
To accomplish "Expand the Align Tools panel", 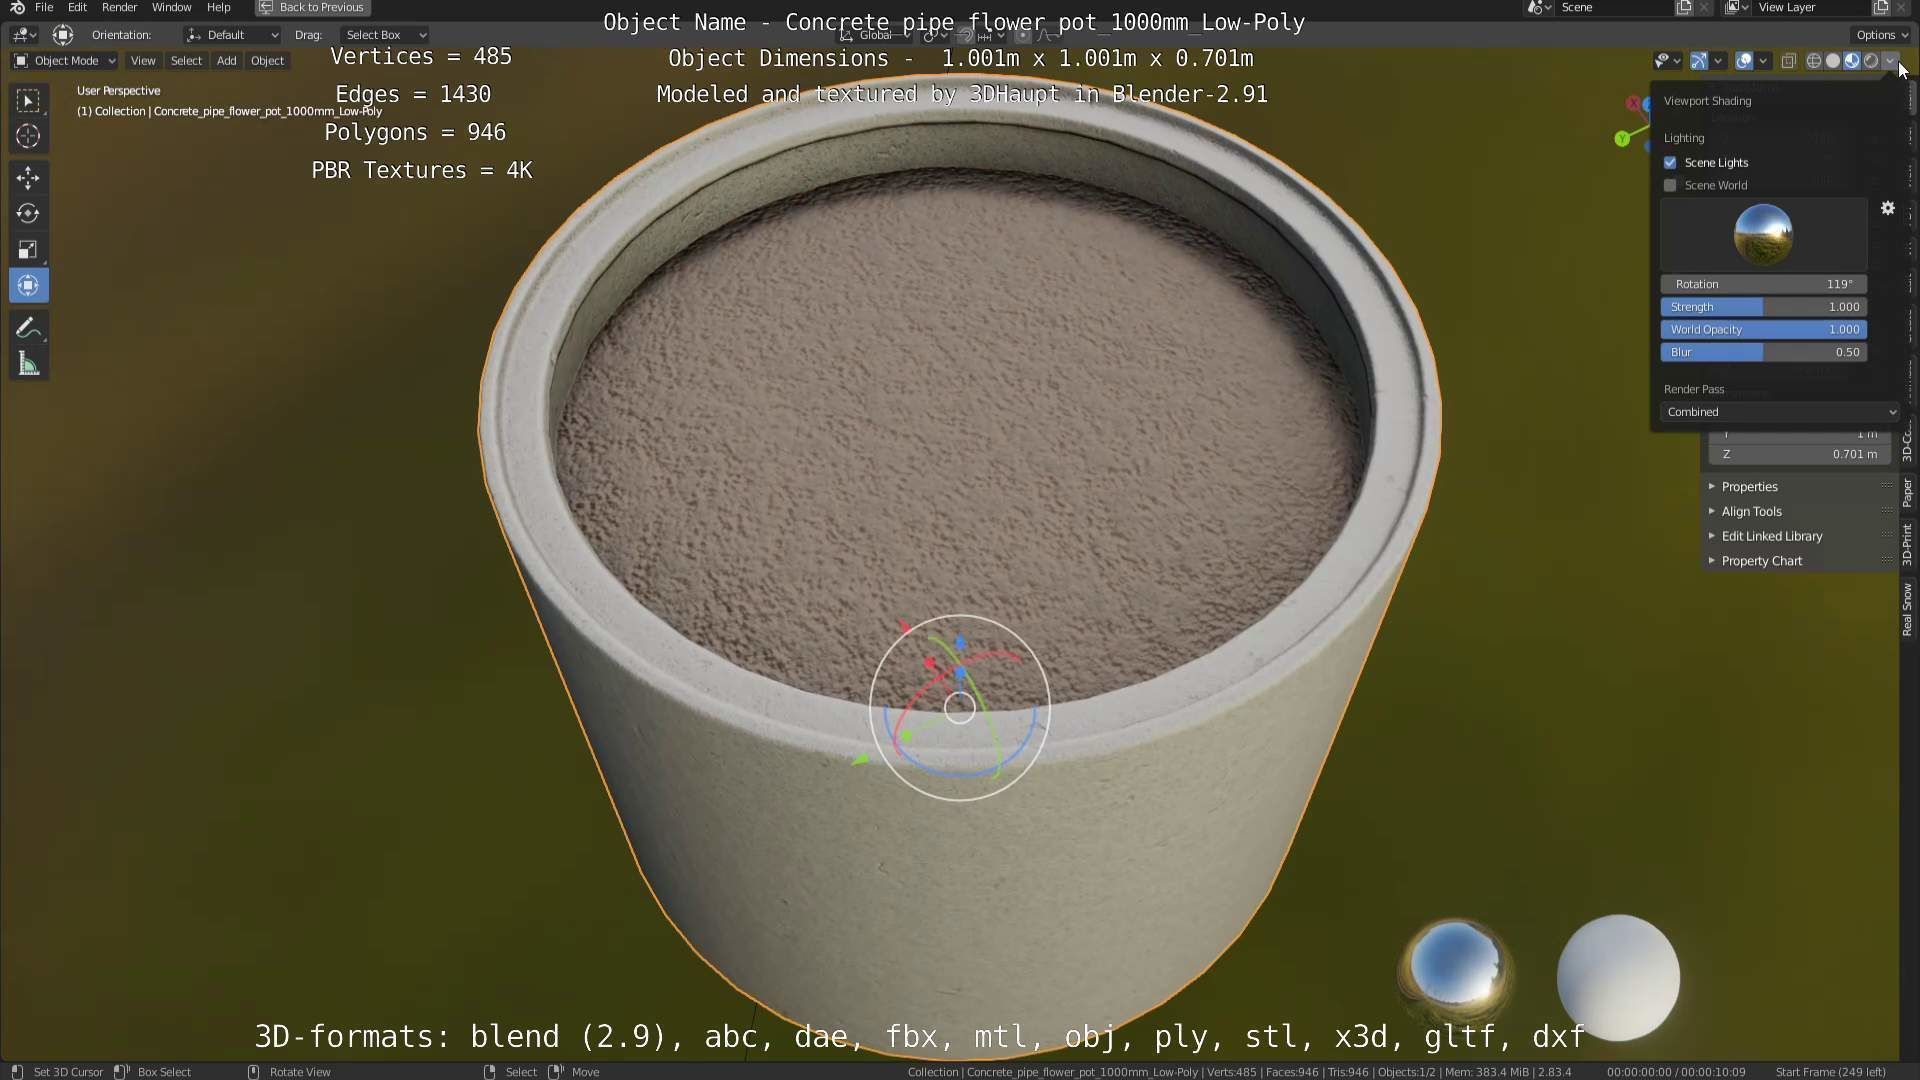I will click(x=1800, y=511).
